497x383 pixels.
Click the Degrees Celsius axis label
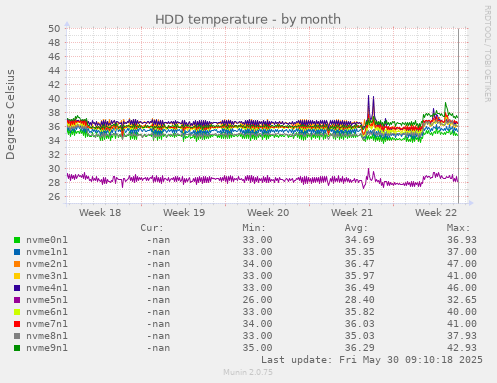click(10, 115)
